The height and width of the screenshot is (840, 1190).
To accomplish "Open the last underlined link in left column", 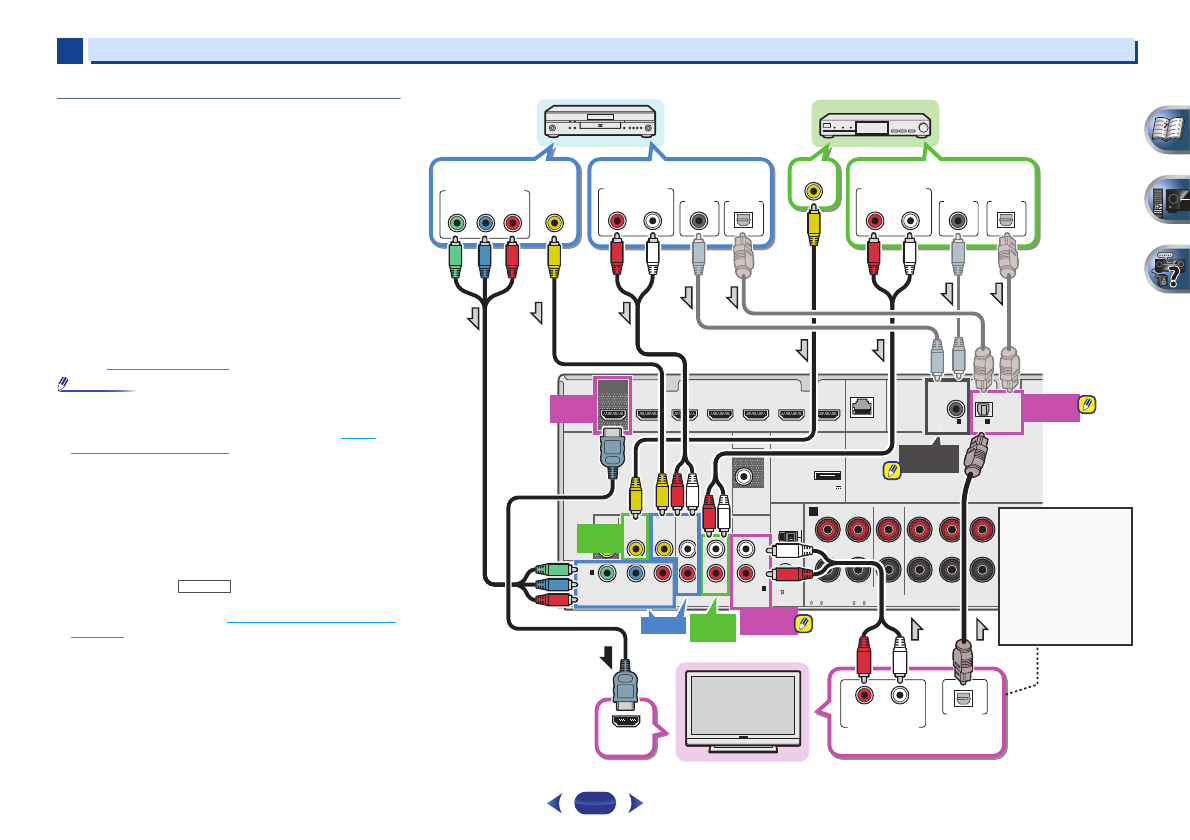I will click(310, 623).
